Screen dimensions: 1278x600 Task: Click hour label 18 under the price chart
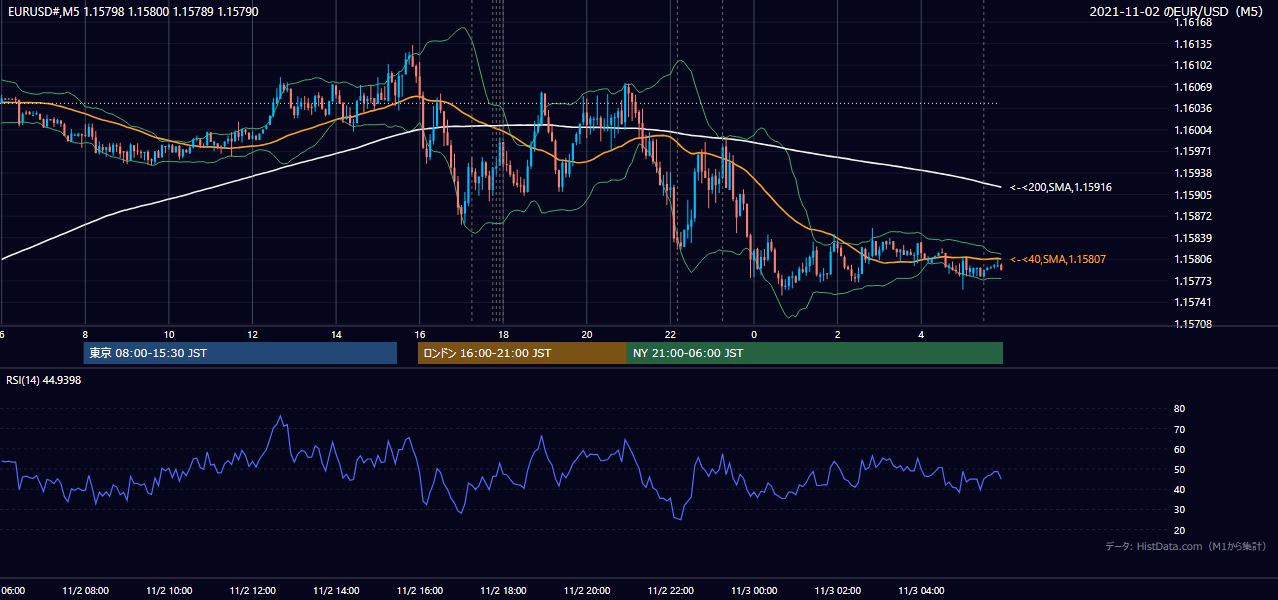pyautogui.click(x=503, y=334)
